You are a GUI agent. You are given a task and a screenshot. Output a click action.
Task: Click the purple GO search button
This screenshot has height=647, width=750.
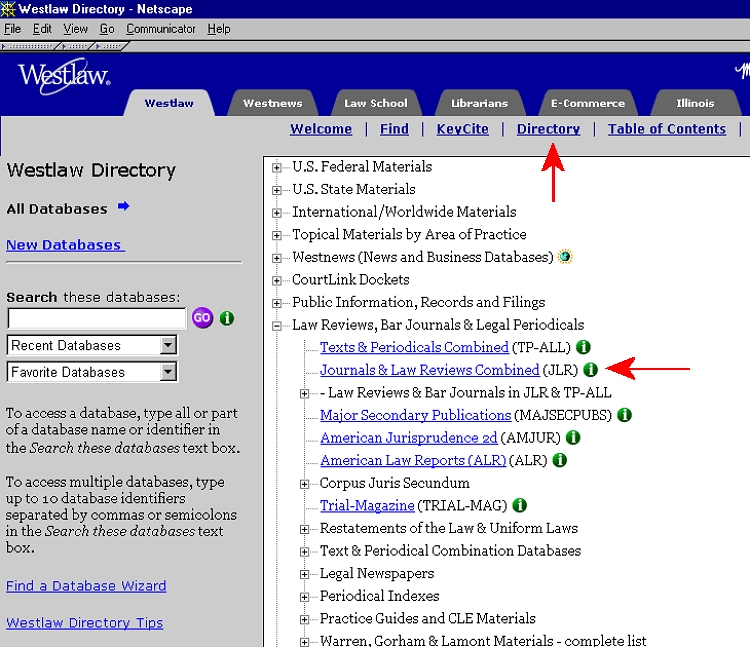(x=202, y=318)
